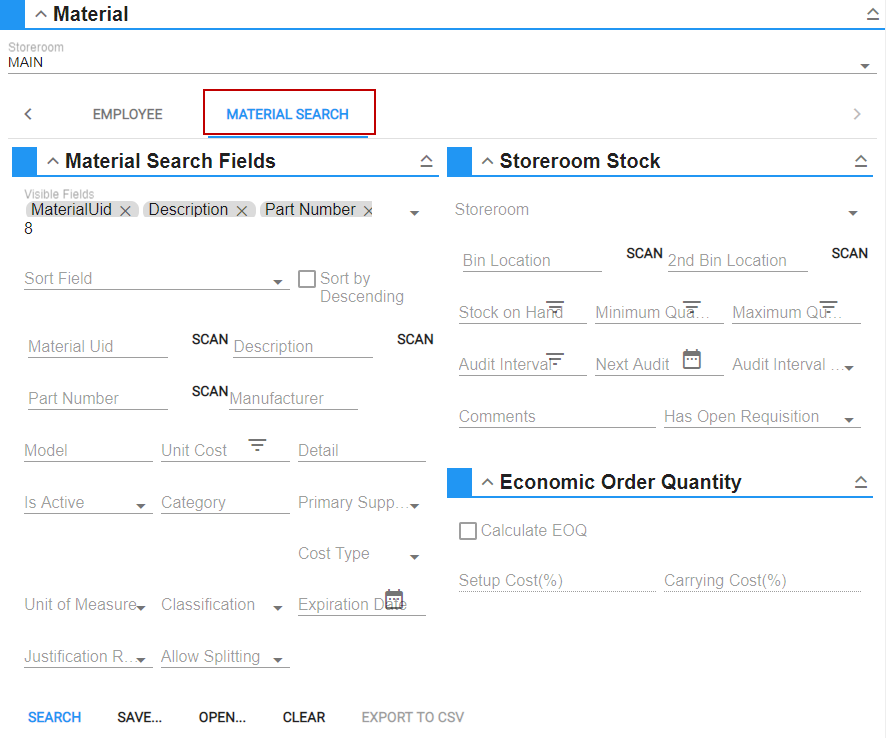
Task: Click the Audit Interval filter icon
Action: point(555,359)
